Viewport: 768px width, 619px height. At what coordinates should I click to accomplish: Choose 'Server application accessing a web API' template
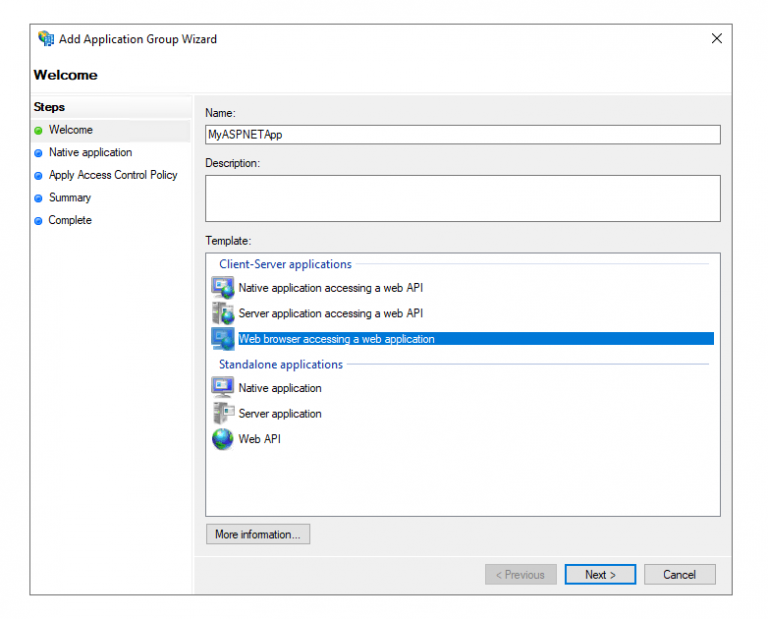330,314
